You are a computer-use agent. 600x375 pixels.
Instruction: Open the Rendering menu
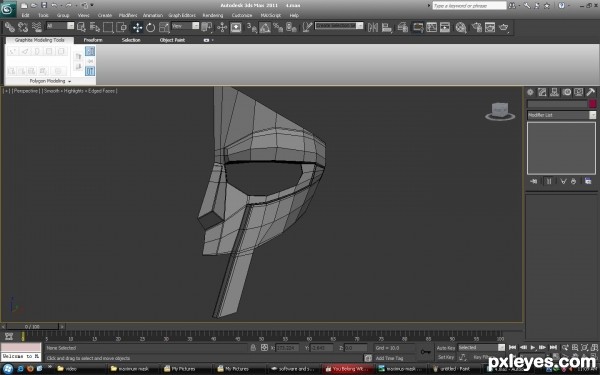coord(213,15)
